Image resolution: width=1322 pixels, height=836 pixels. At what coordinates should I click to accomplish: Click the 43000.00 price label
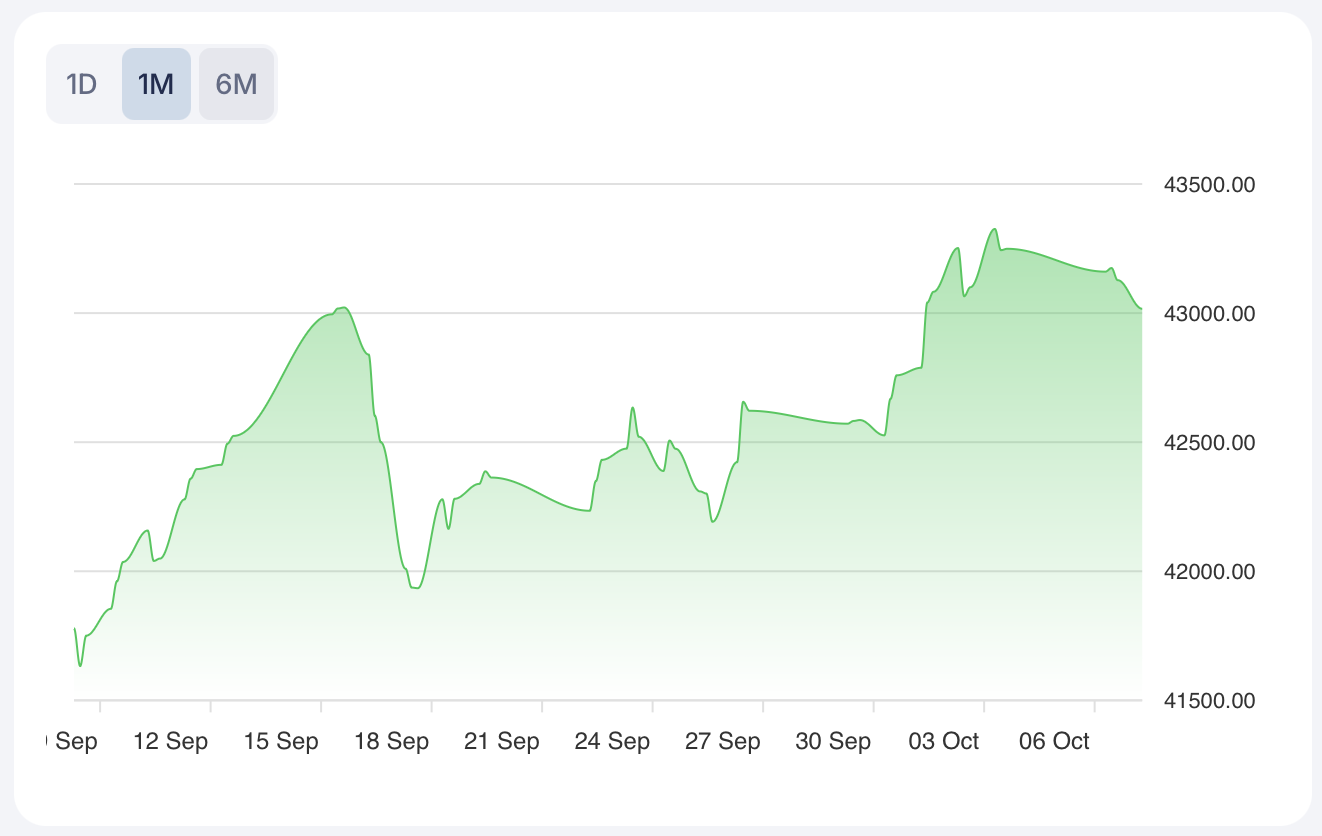point(1209,314)
